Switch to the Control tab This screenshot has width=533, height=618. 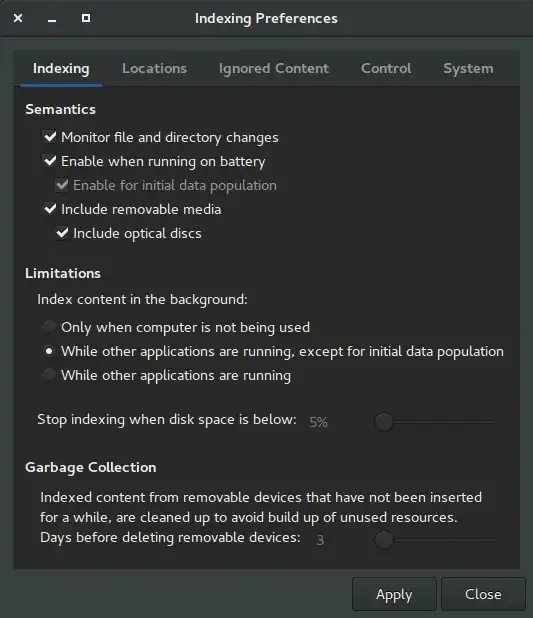pos(386,69)
